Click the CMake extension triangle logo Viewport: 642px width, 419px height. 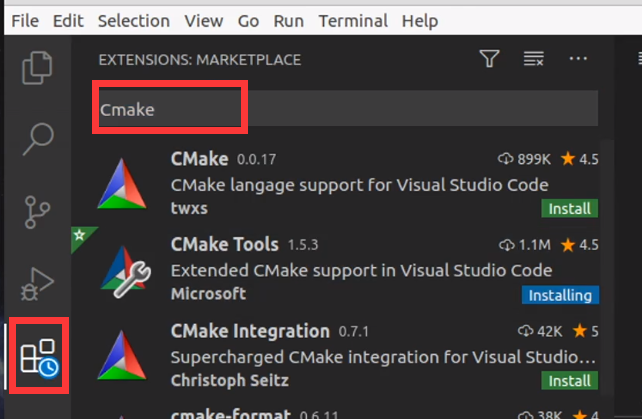tap(122, 184)
